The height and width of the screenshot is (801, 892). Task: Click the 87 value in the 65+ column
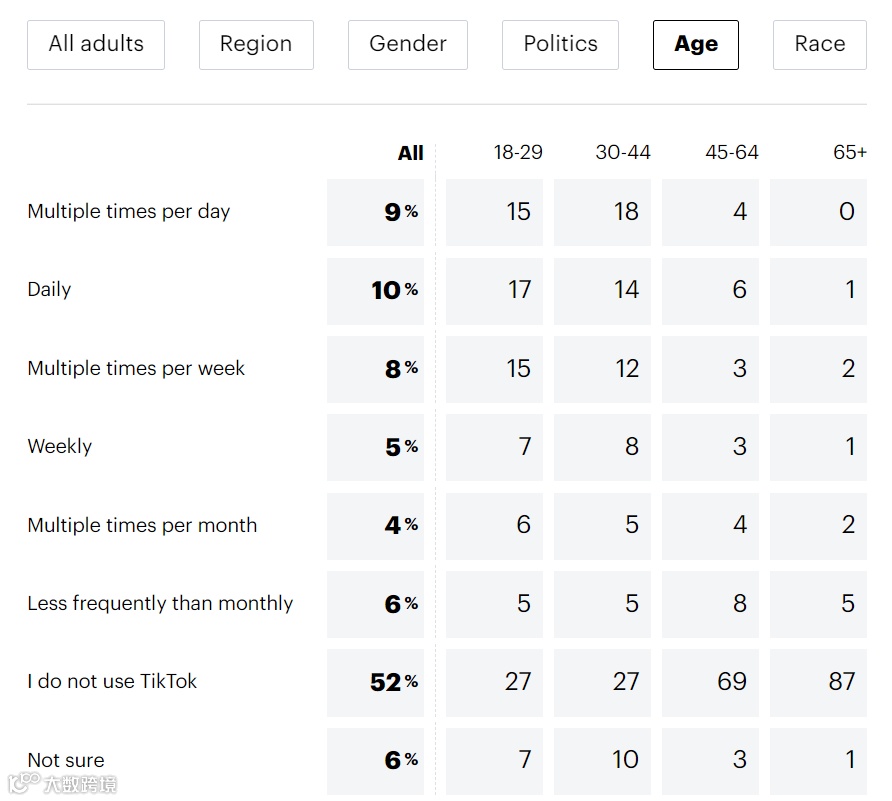(841, 682)
